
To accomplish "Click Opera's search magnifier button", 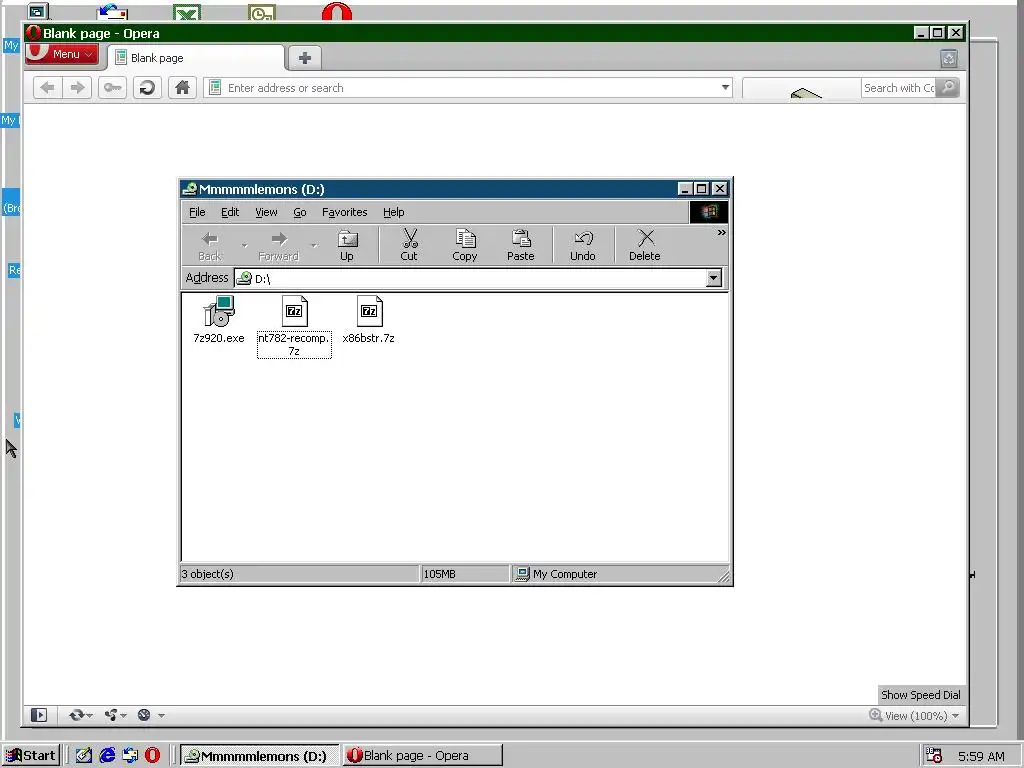I will click(948, 88).
